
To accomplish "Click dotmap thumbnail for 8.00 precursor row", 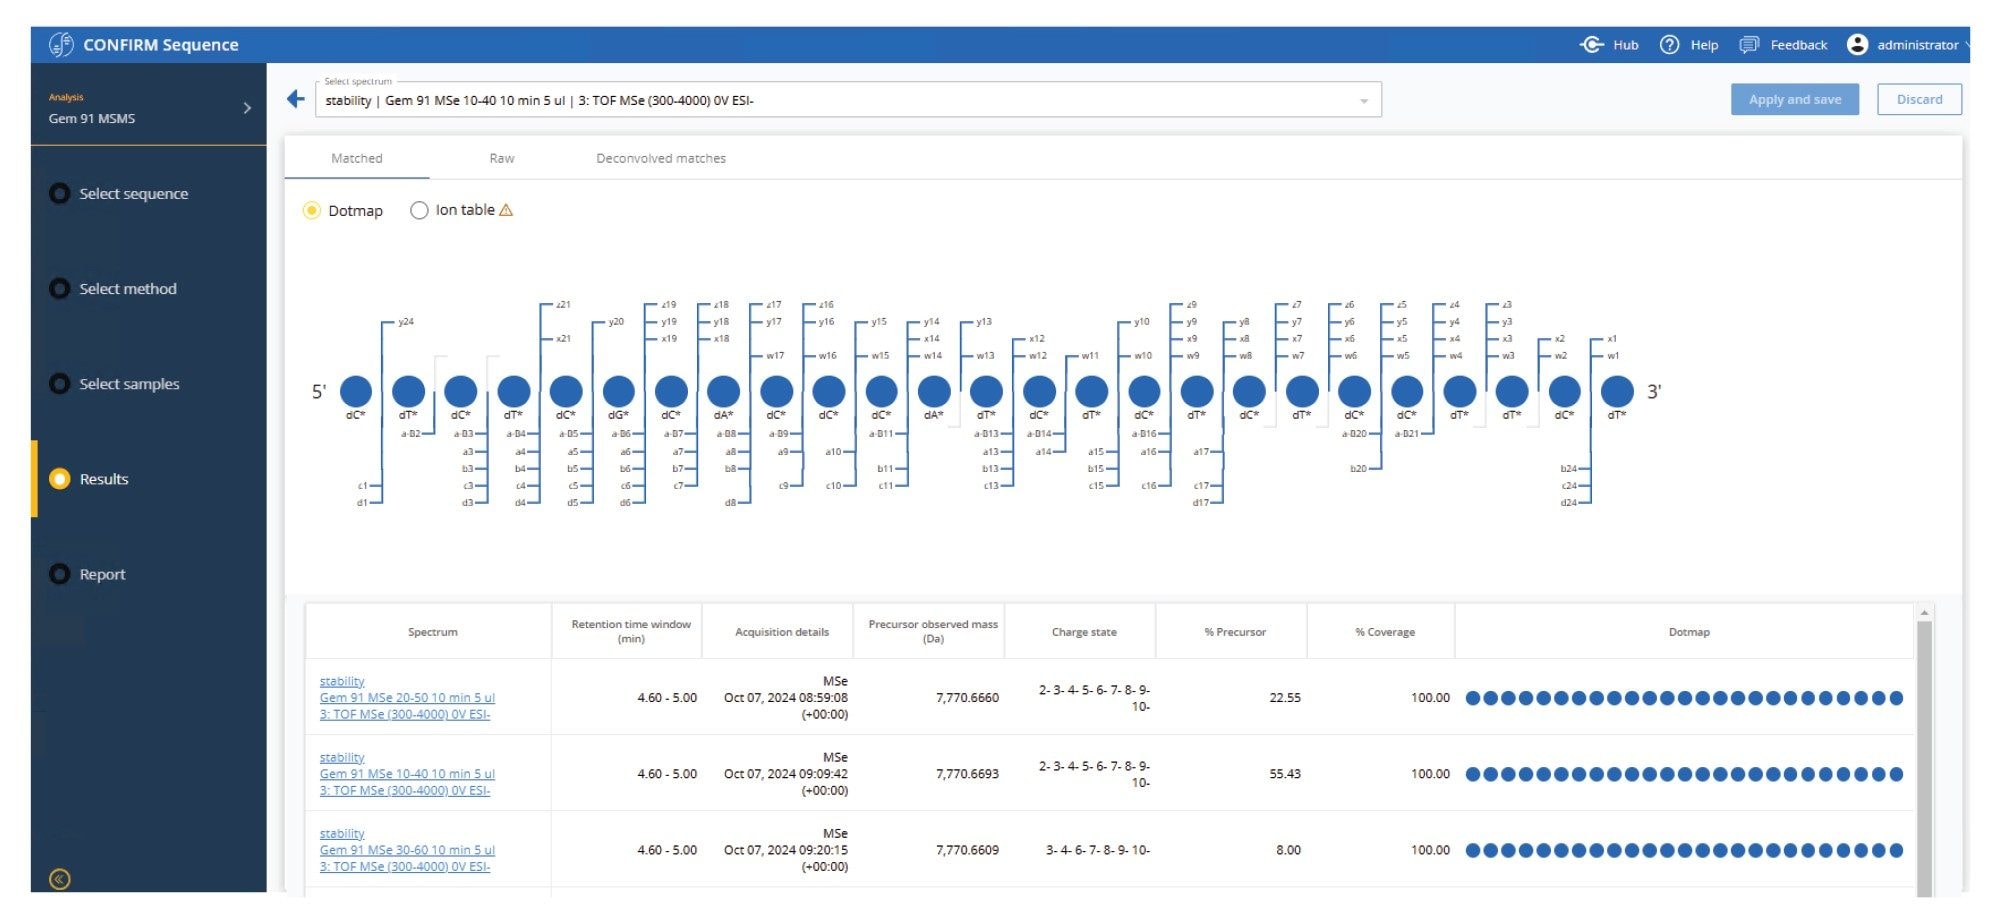I will (x=1684, y=850).
